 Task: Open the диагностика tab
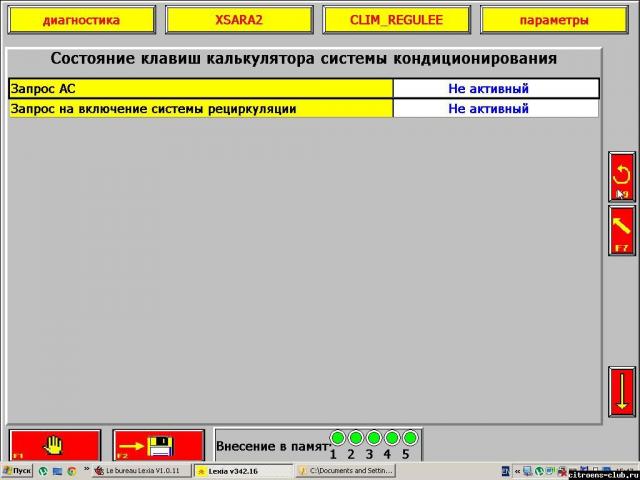[x=81, y=20]
